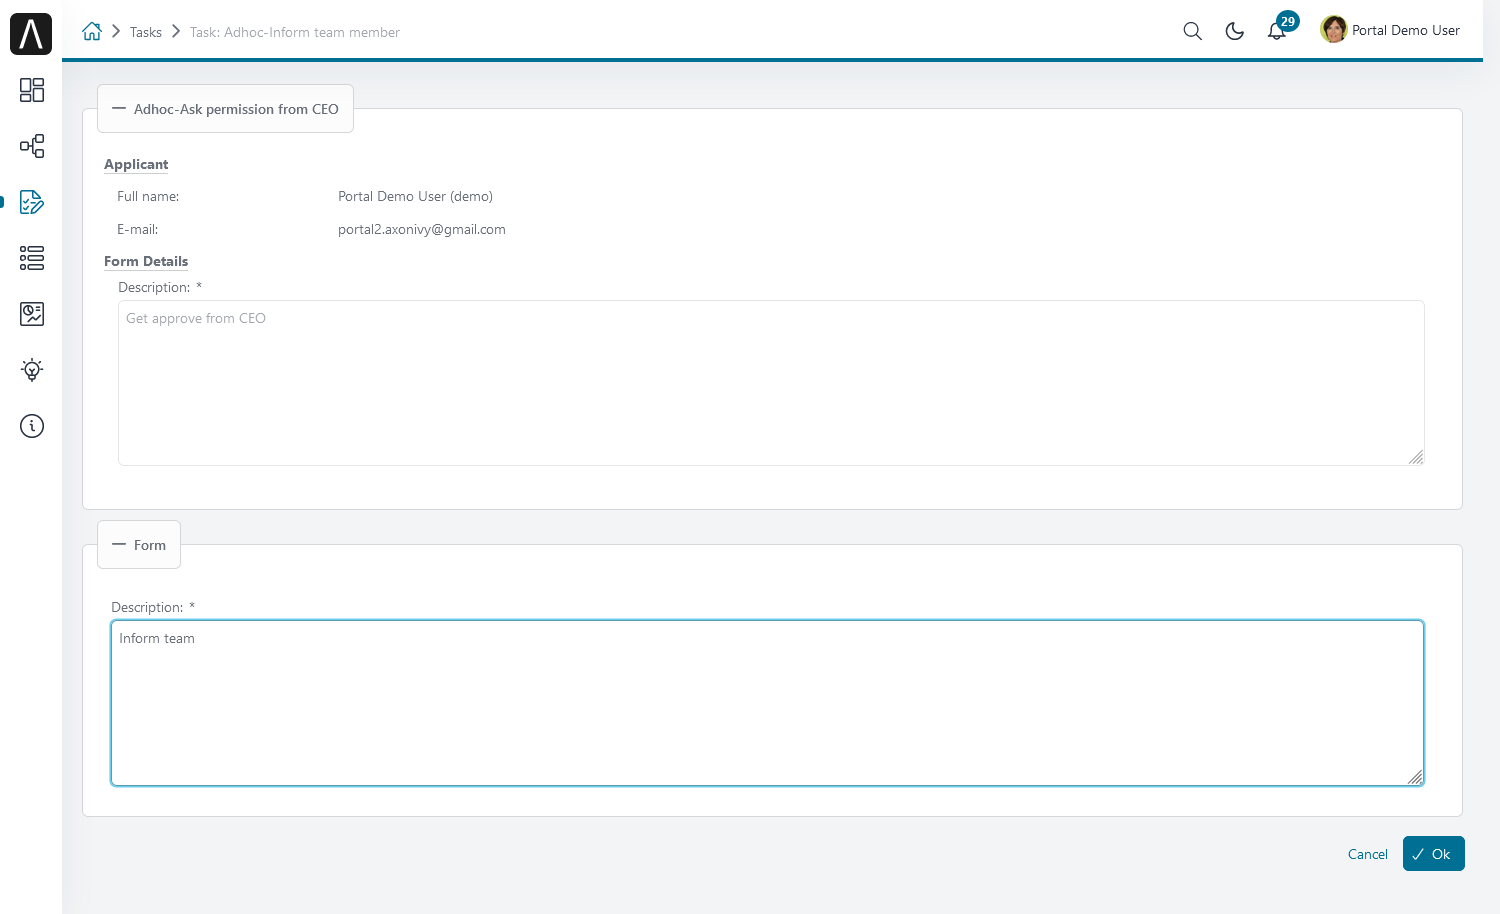Select the Applicant heading

136,164
